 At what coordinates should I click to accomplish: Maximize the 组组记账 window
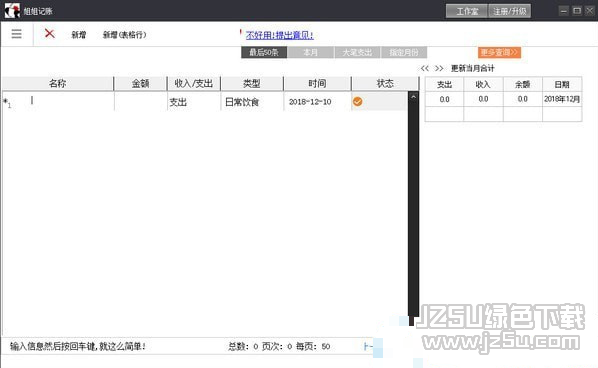point(577,11)
